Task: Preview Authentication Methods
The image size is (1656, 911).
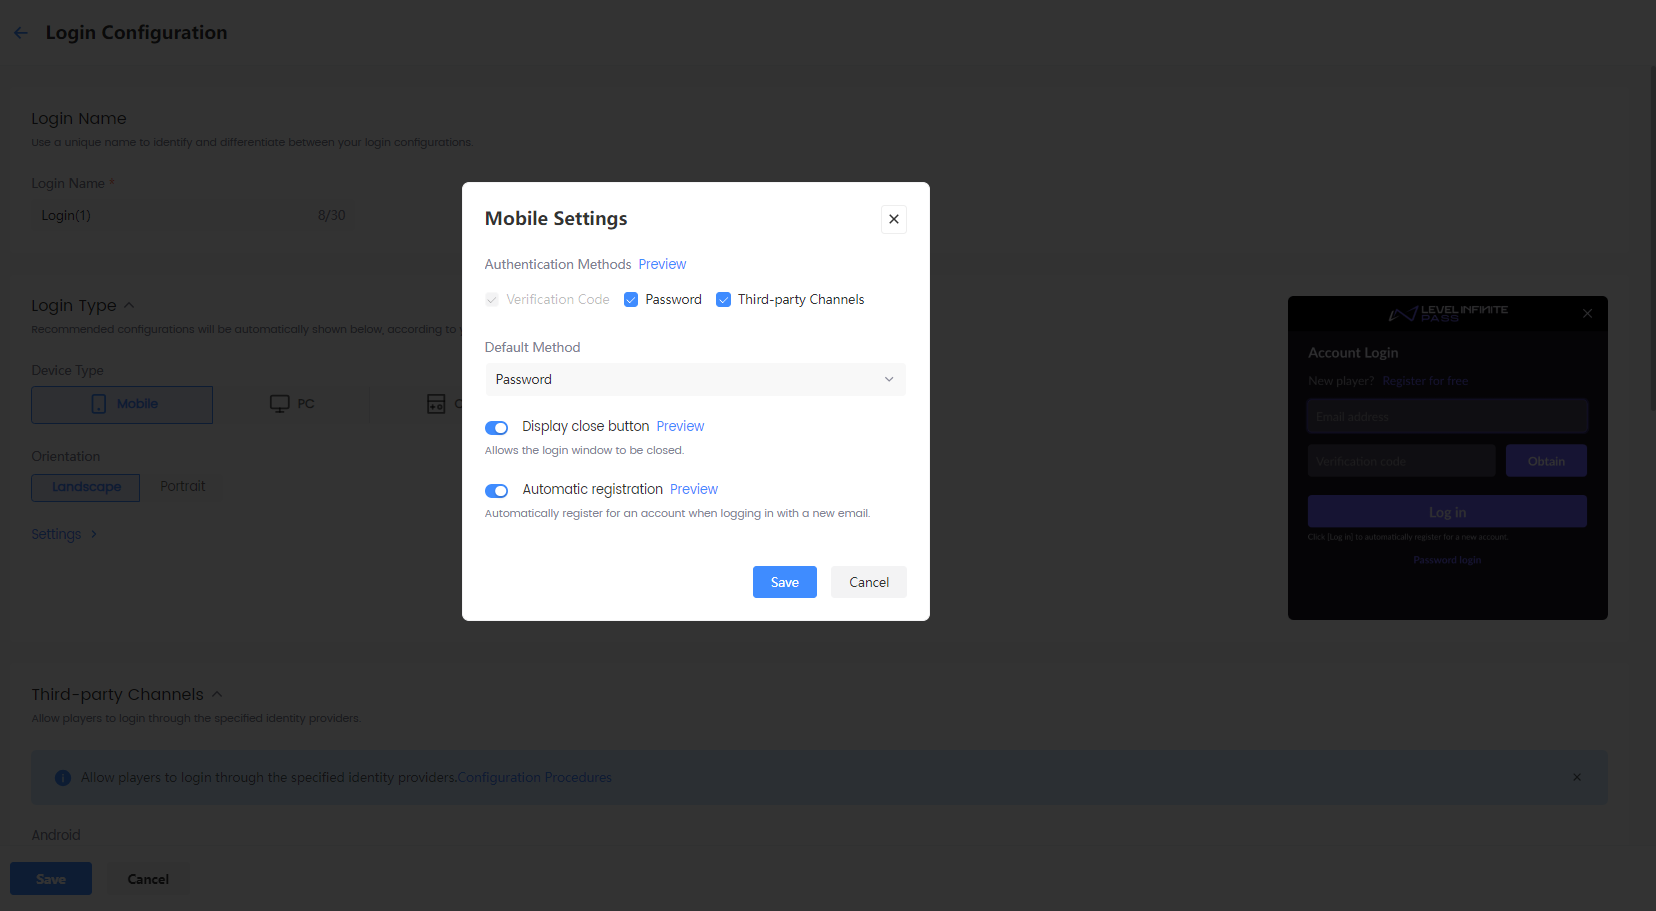Action: [x=662, y=264]
